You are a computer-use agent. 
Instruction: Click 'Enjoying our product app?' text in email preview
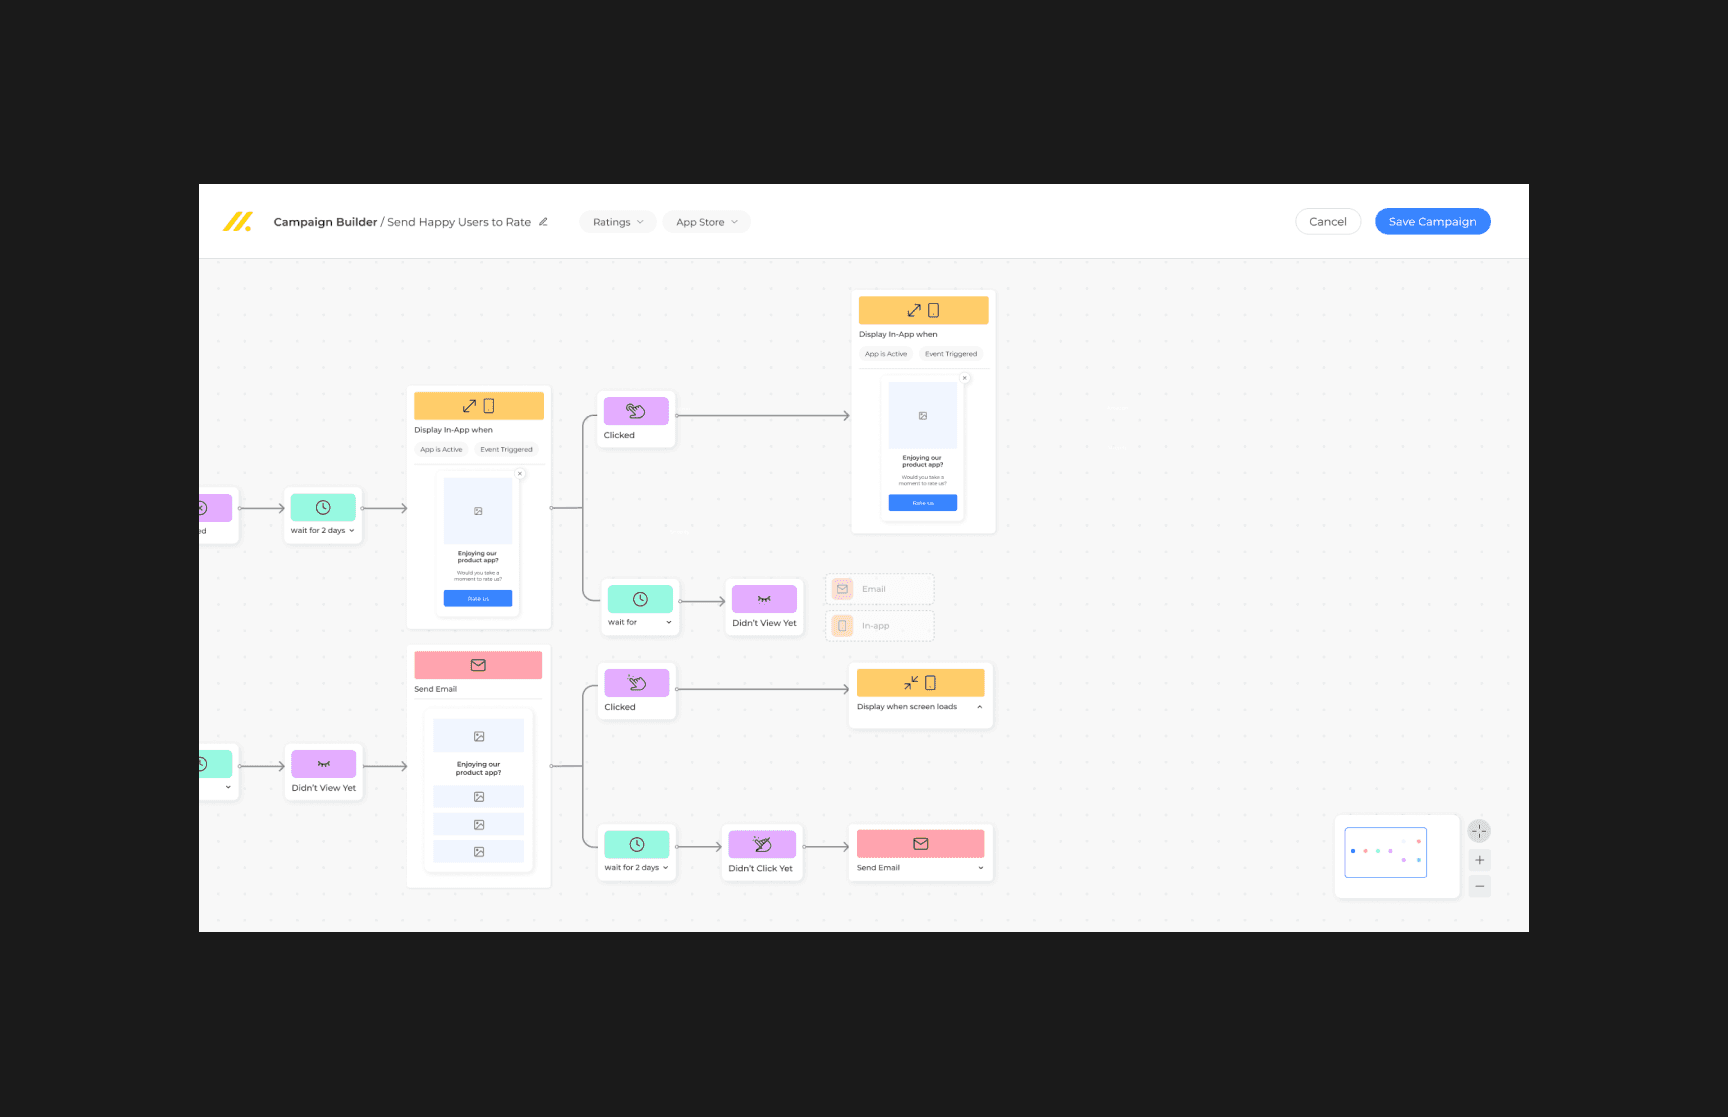coord(479,768)
